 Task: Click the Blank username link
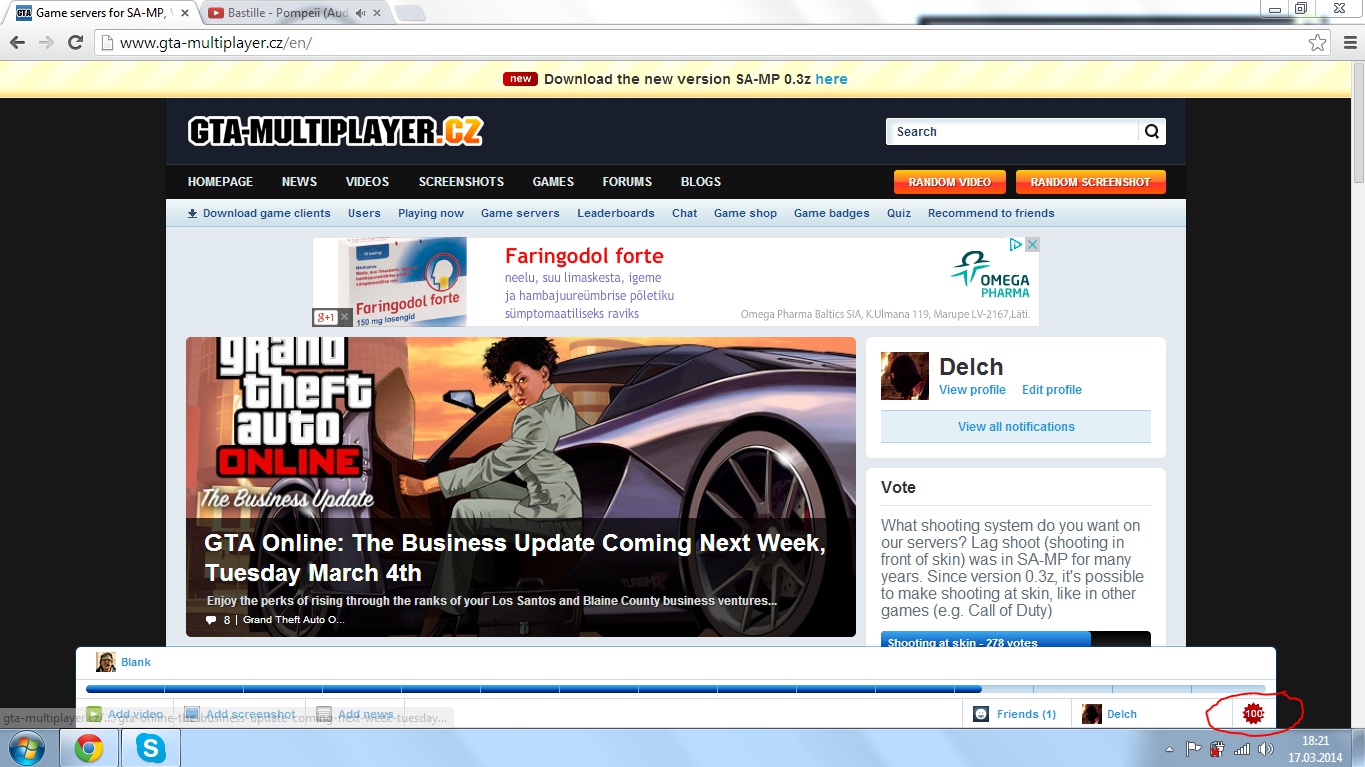(x=136, y=662)
